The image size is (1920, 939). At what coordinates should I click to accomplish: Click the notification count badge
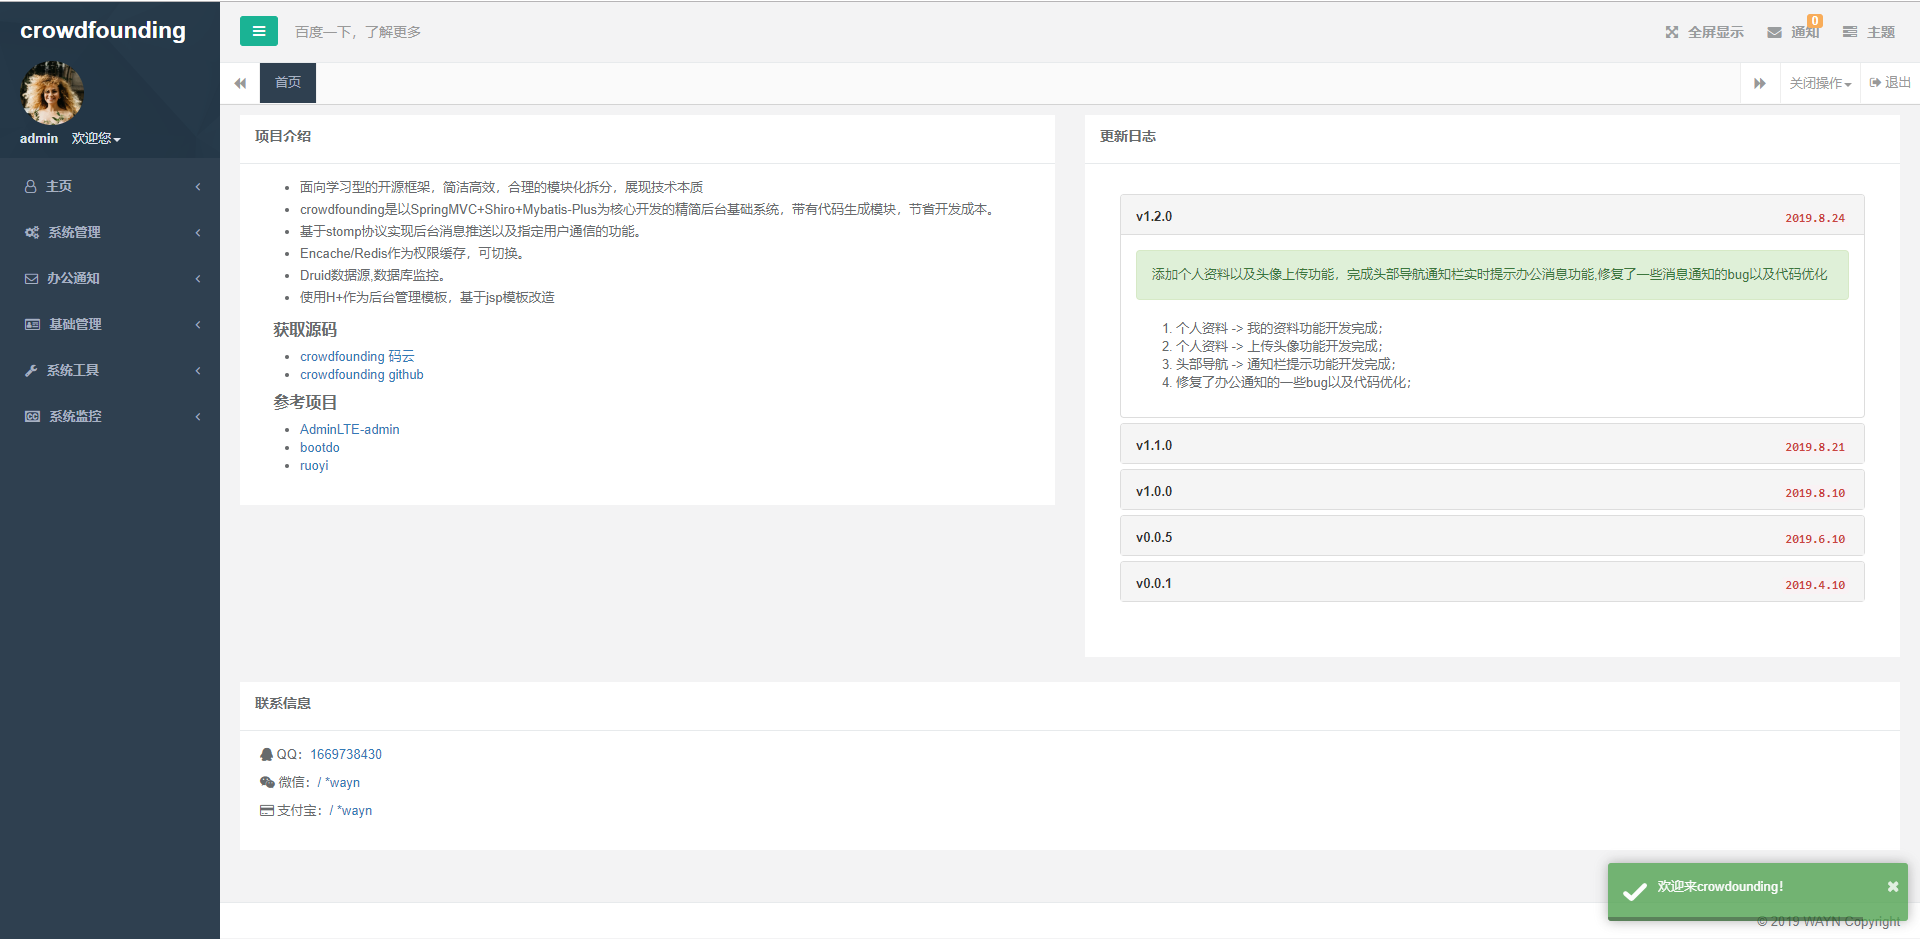pos(1815,21)
